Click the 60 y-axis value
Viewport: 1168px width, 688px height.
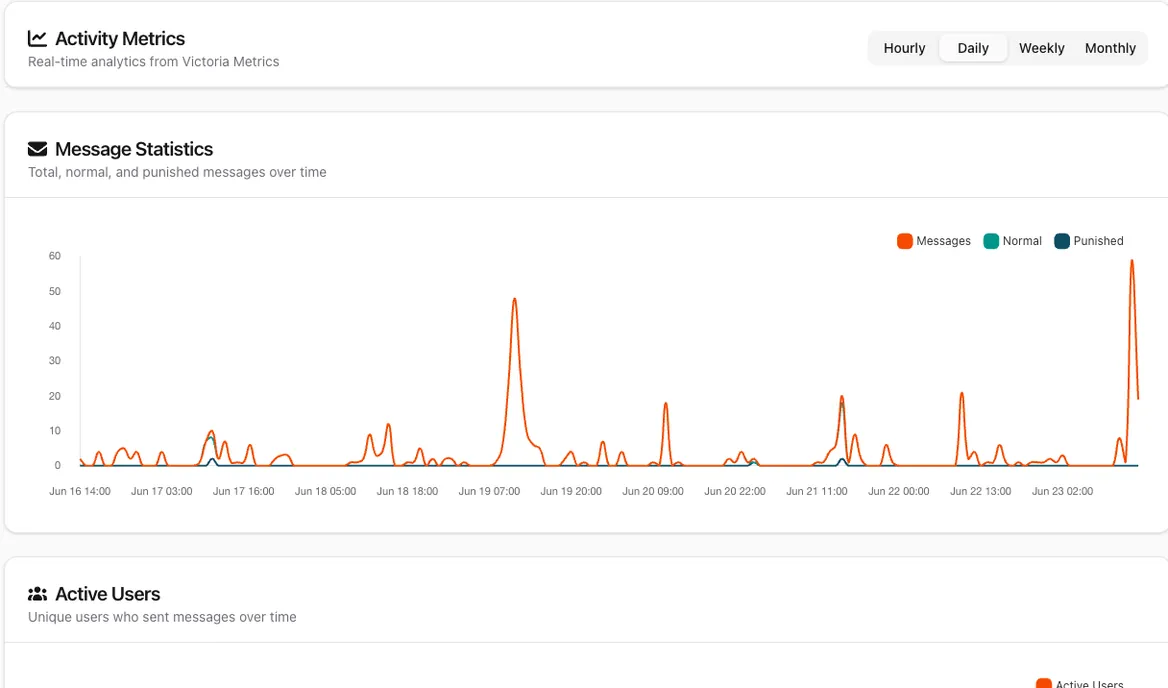[54, 256]
